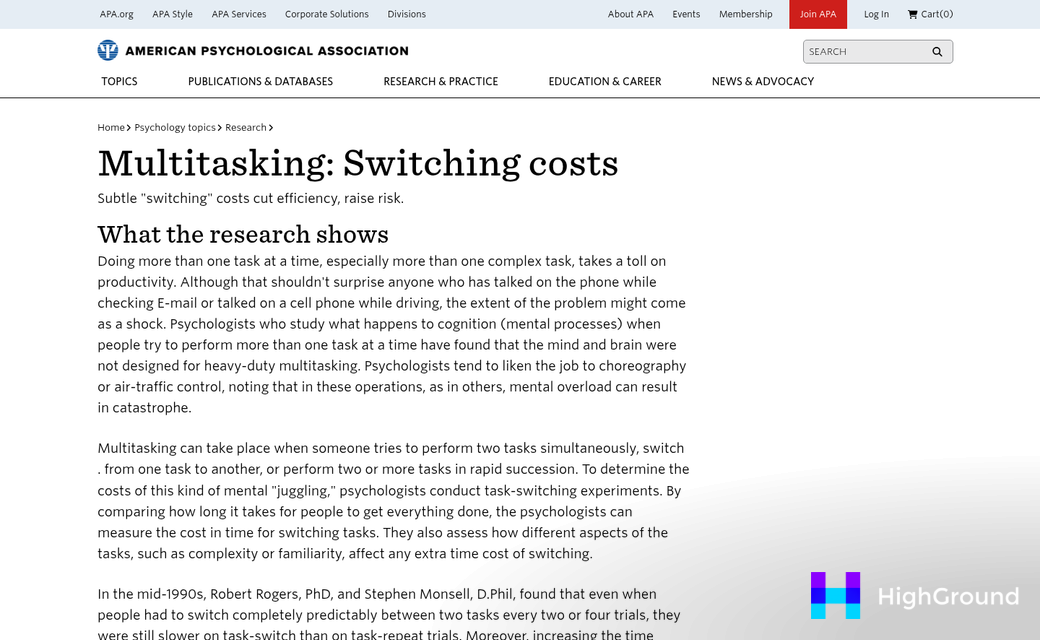Click the American Psychological Association wordmark
Screen dimensions: 1040x640
tap(267, 51)
